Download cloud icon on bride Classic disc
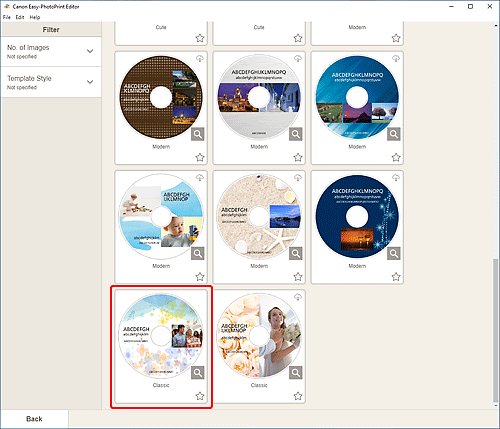 coord(298,297)
